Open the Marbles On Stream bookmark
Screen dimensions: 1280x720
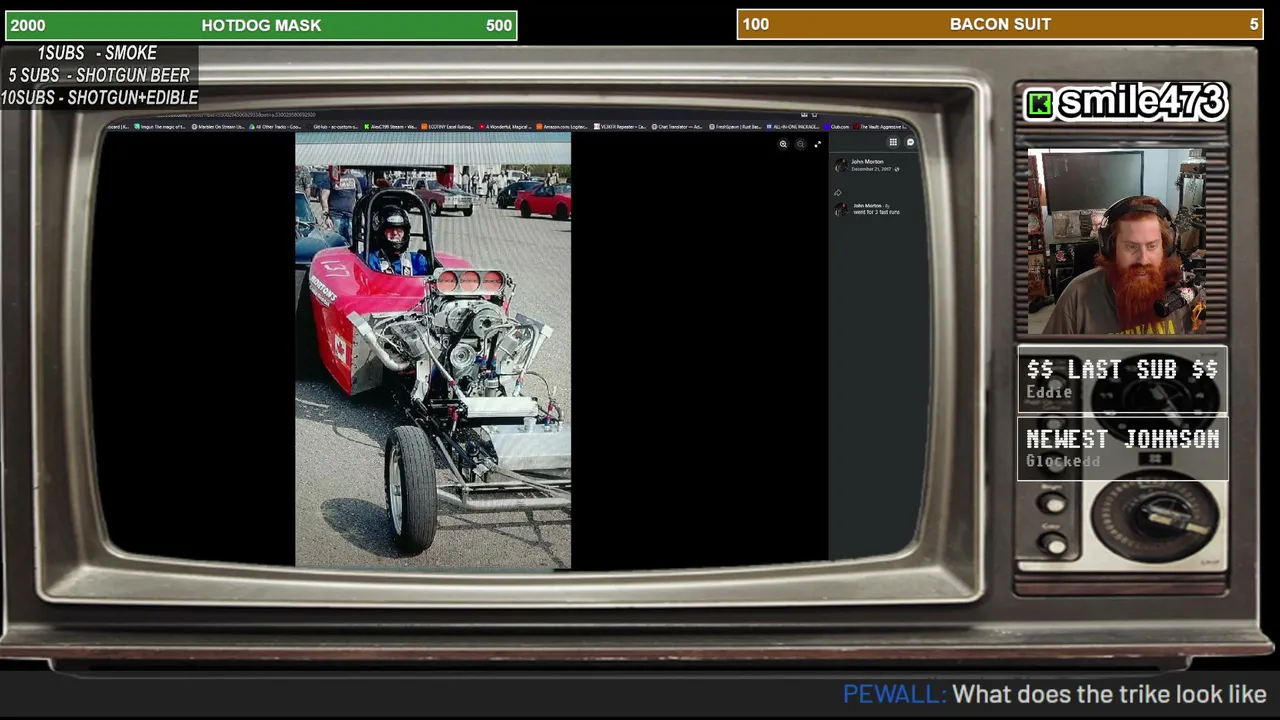tap(219, 127)
